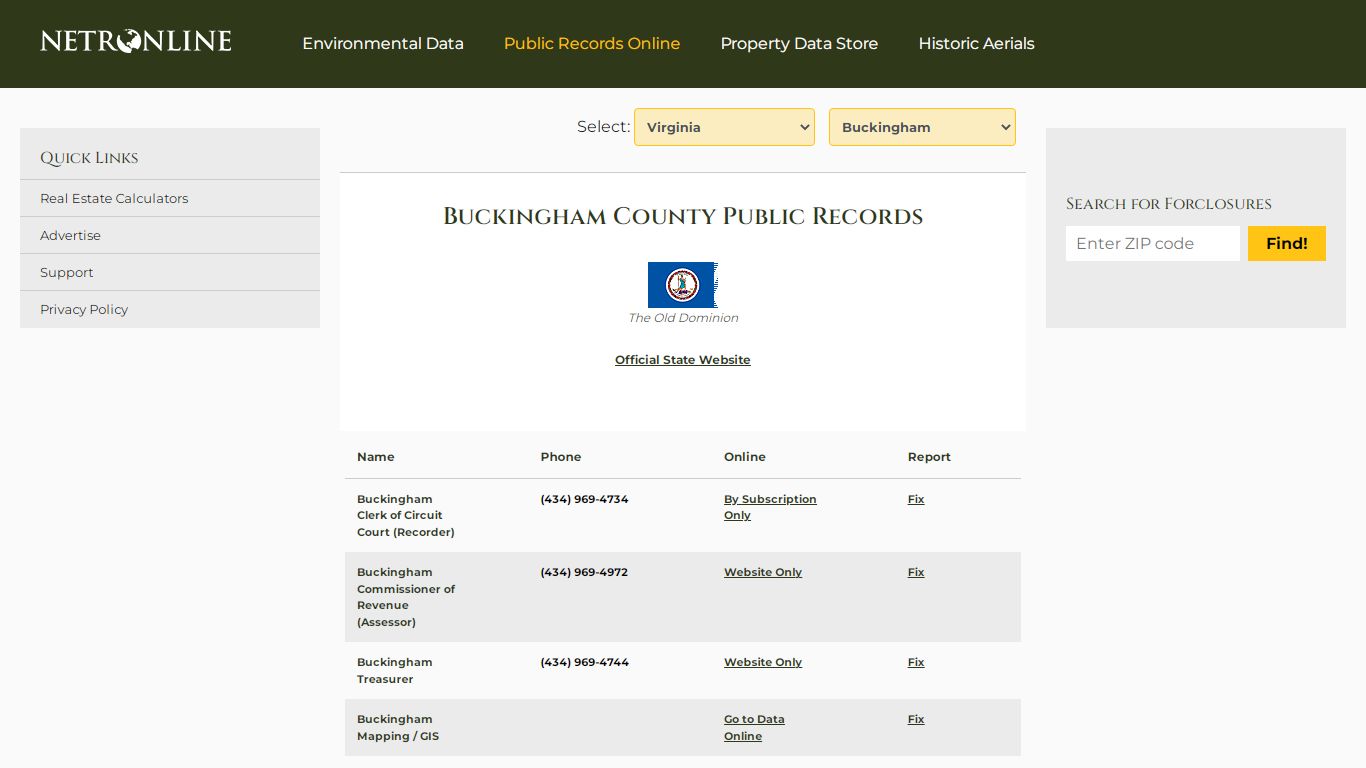
Task: Open the Privacy Policy link
Action: click(x=84, y=309)
